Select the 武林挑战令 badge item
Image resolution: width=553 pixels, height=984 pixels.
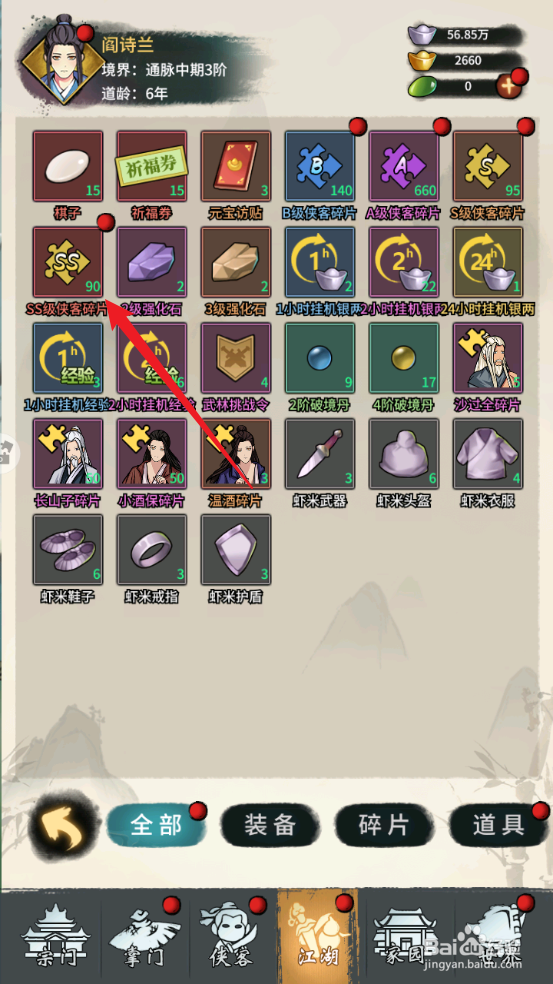236,358
